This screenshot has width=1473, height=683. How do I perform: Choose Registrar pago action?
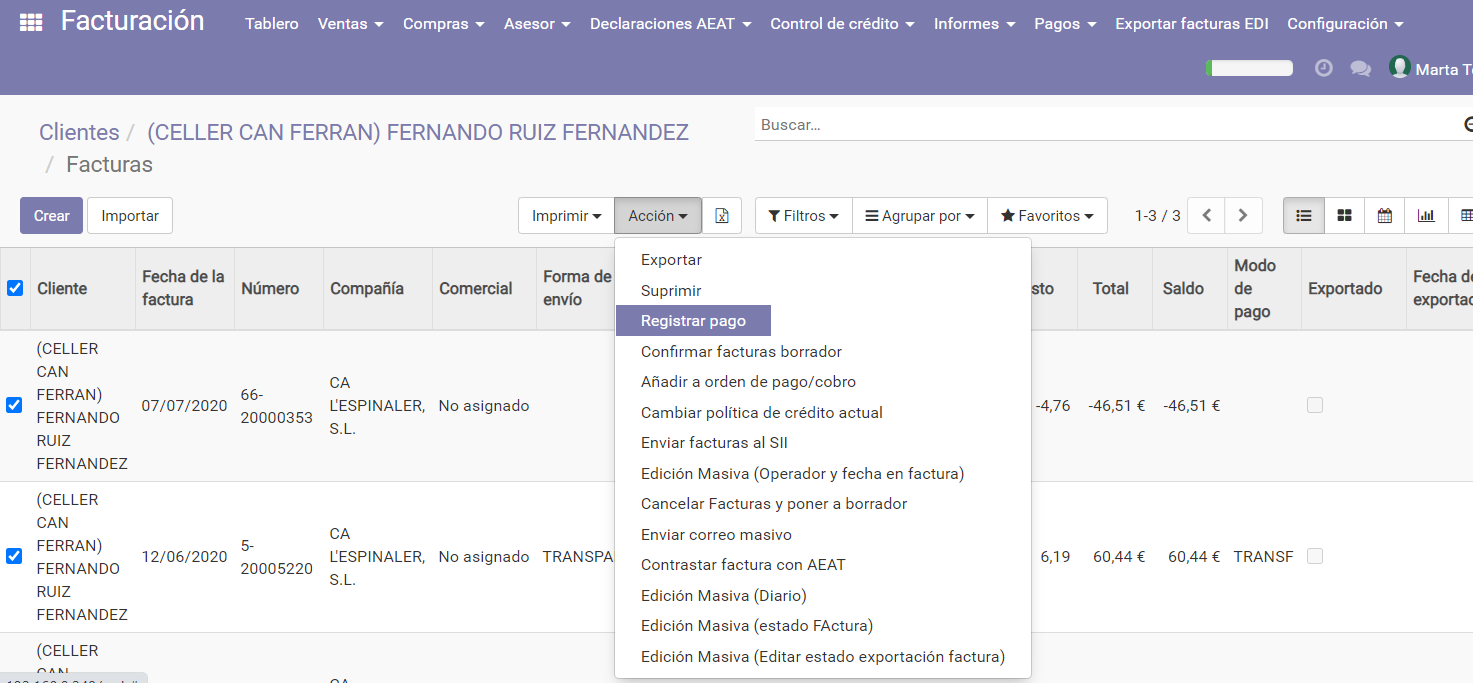[693, 321]
